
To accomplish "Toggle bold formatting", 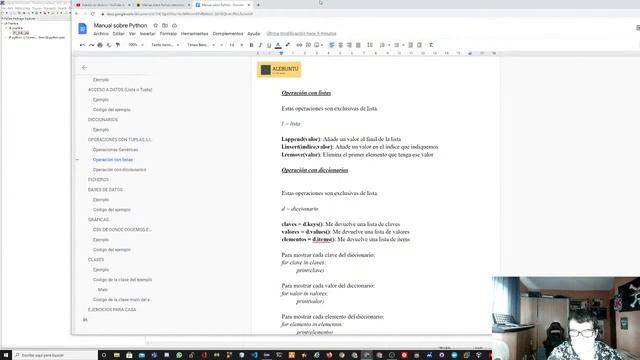I will tap(251, 45).
